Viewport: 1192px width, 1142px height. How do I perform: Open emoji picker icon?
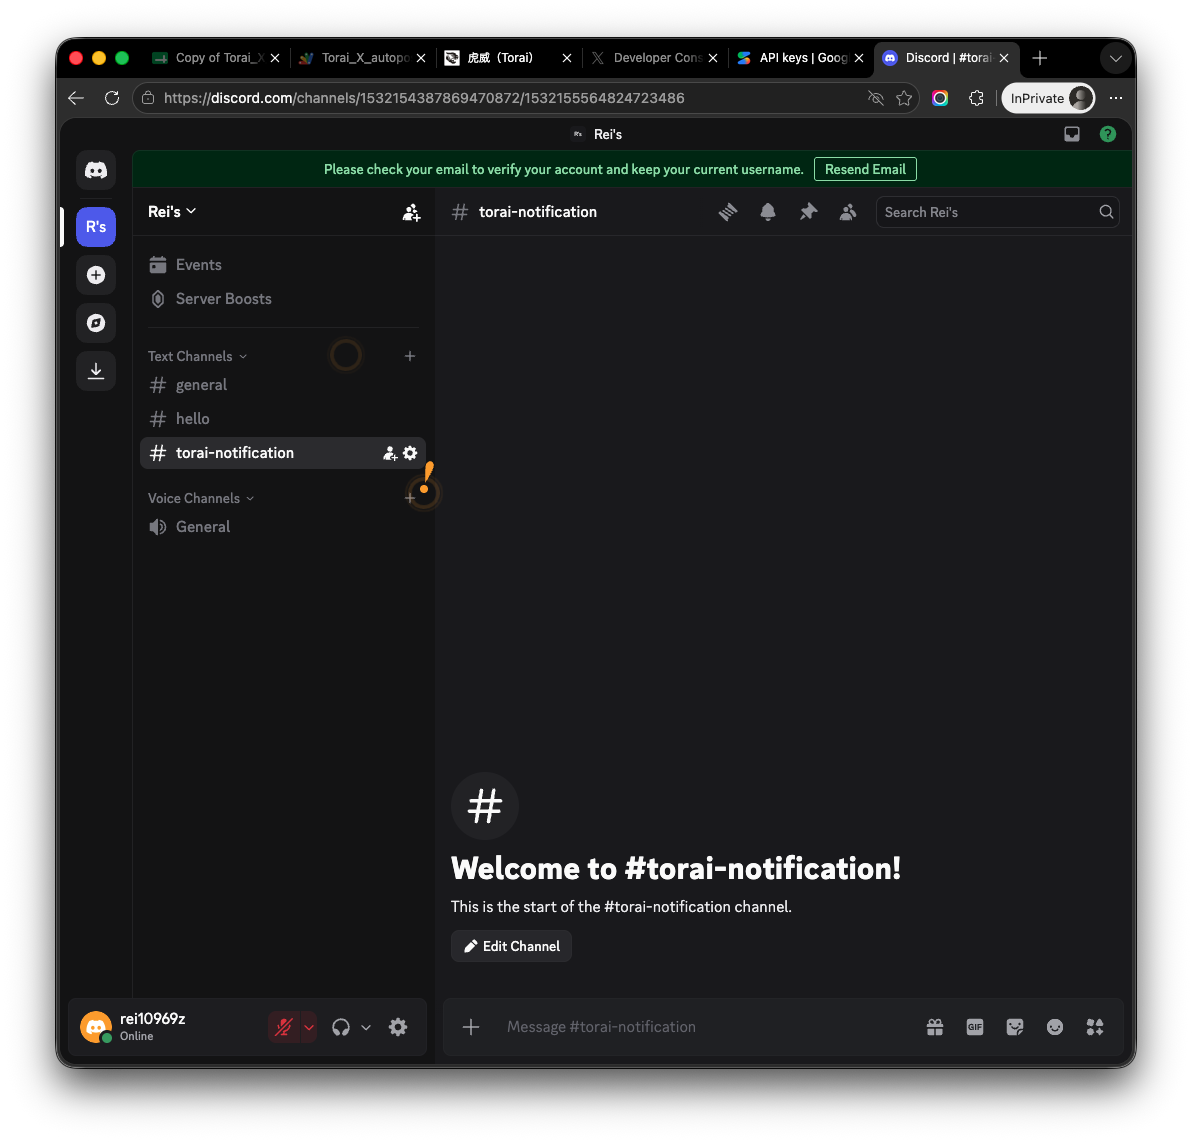(x=1054, y=1027)
